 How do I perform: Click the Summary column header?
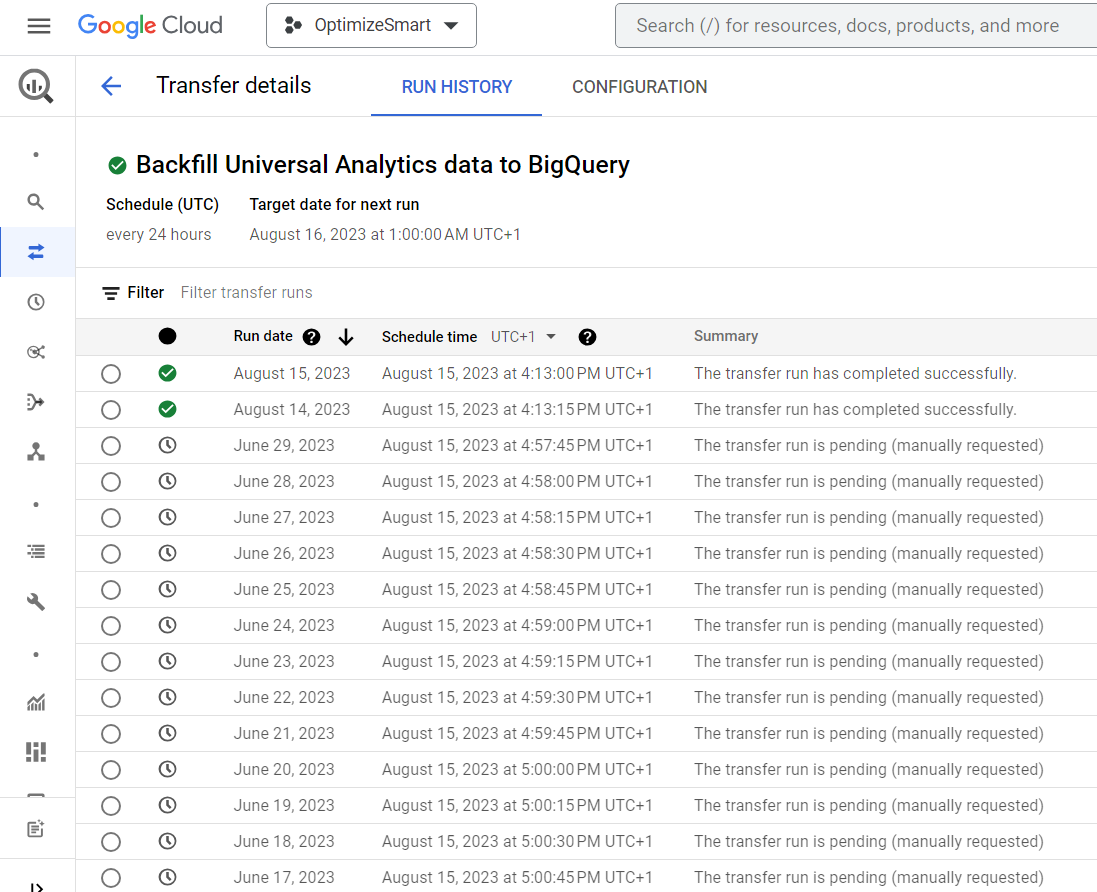point(726,336)
